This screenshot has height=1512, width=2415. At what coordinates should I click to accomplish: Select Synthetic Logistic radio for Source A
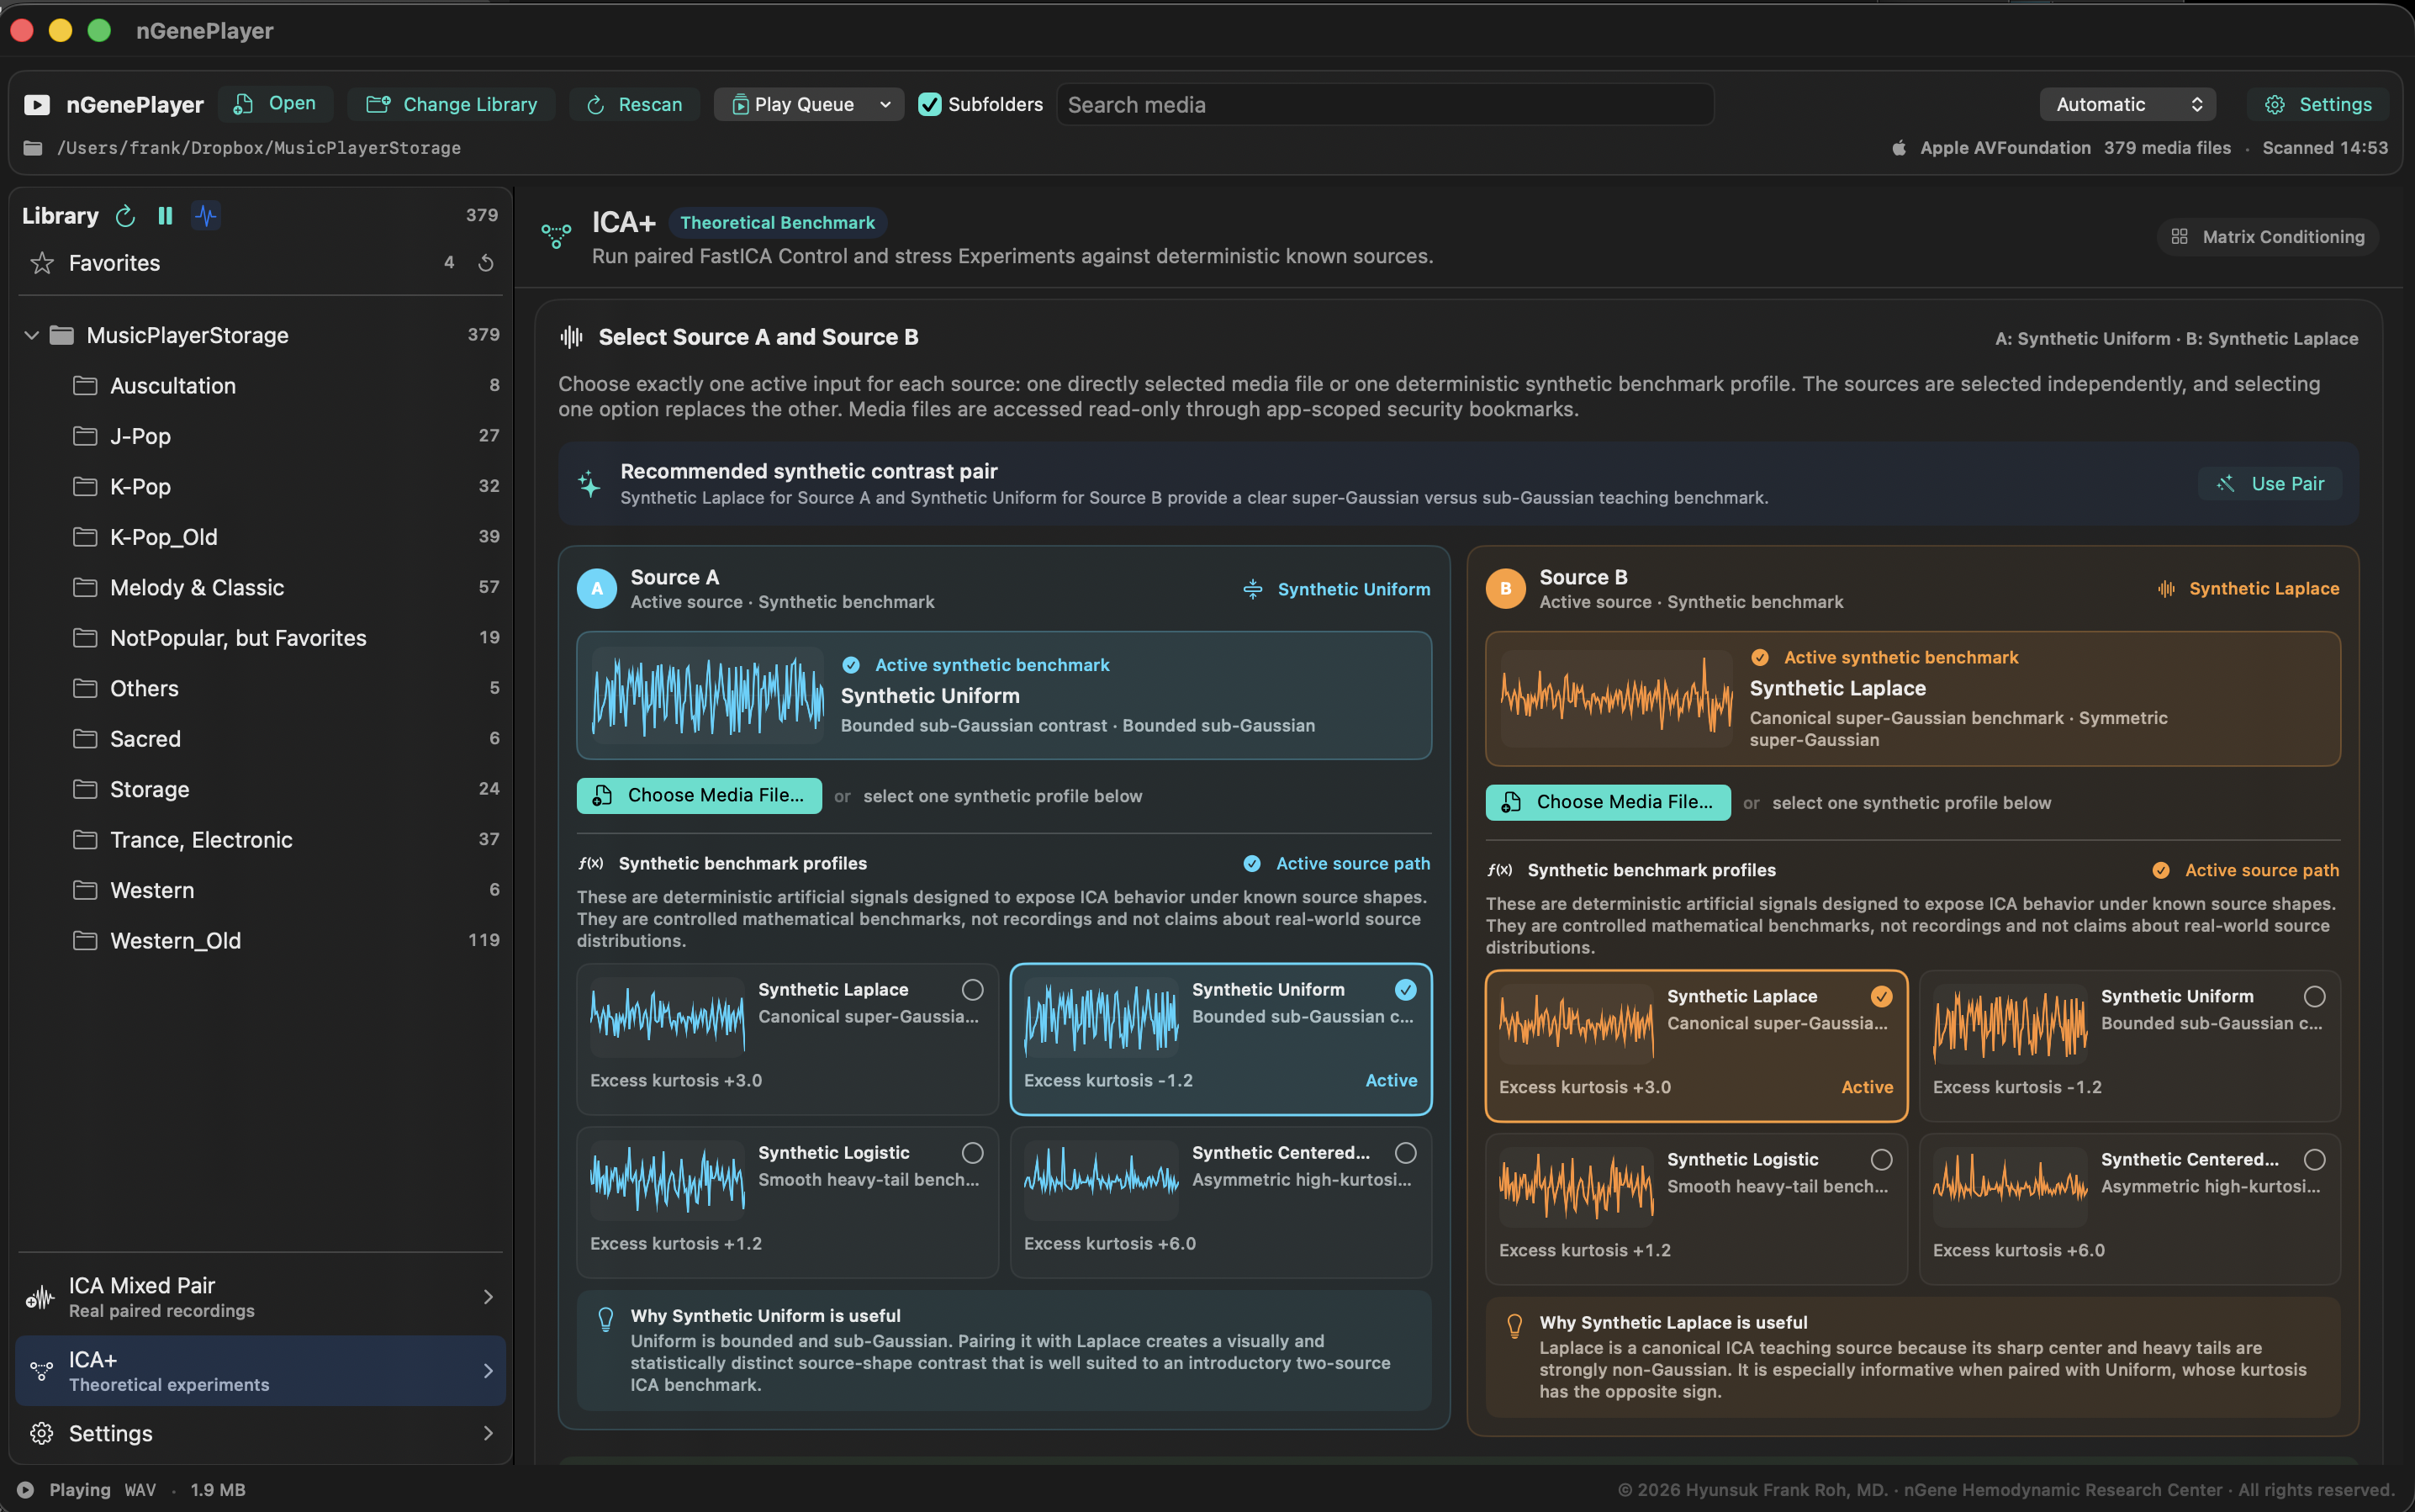(972, 1153)
